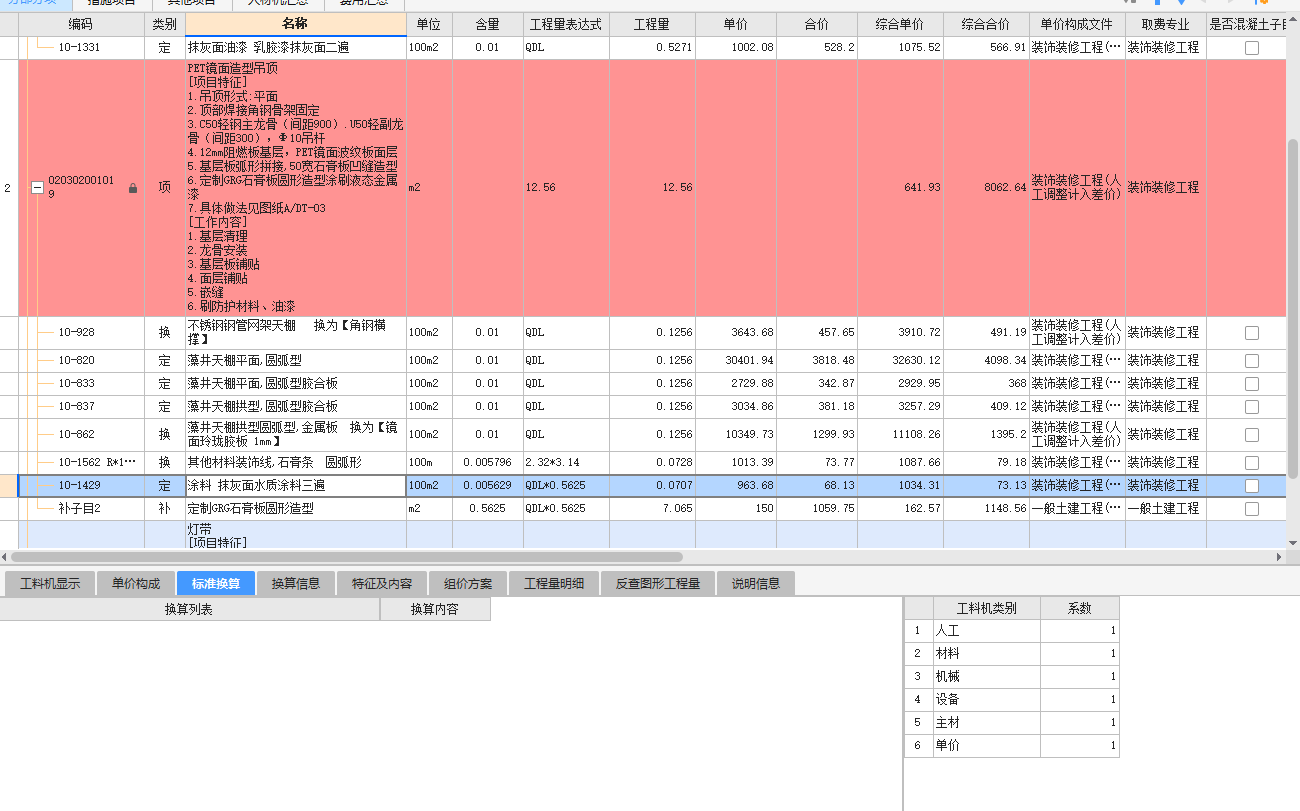Screen dimensions: 1300x811
Task: Open the 换算信息 tab
Action: 296,583
